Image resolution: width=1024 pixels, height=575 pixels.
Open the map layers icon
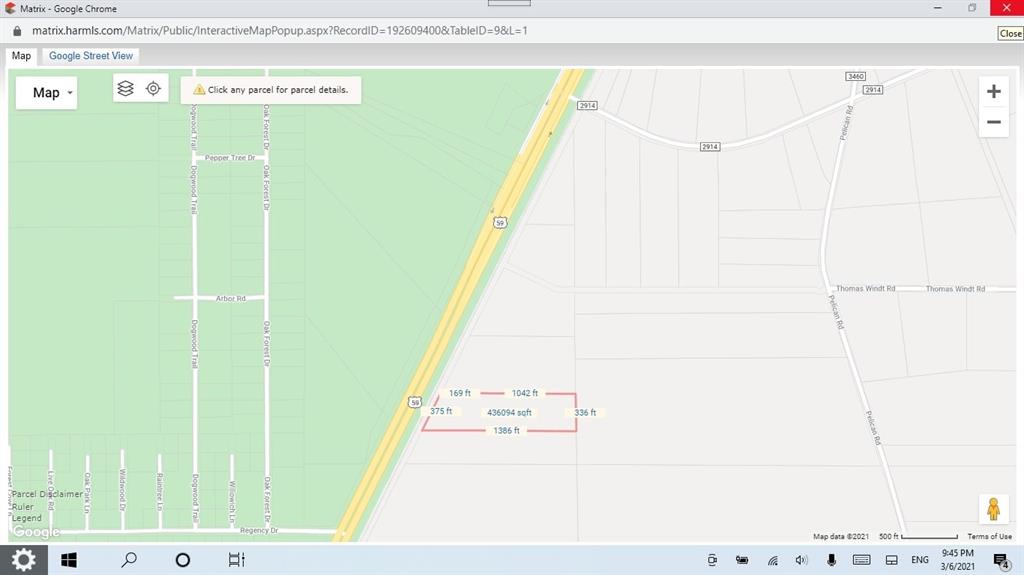point(125,89)
